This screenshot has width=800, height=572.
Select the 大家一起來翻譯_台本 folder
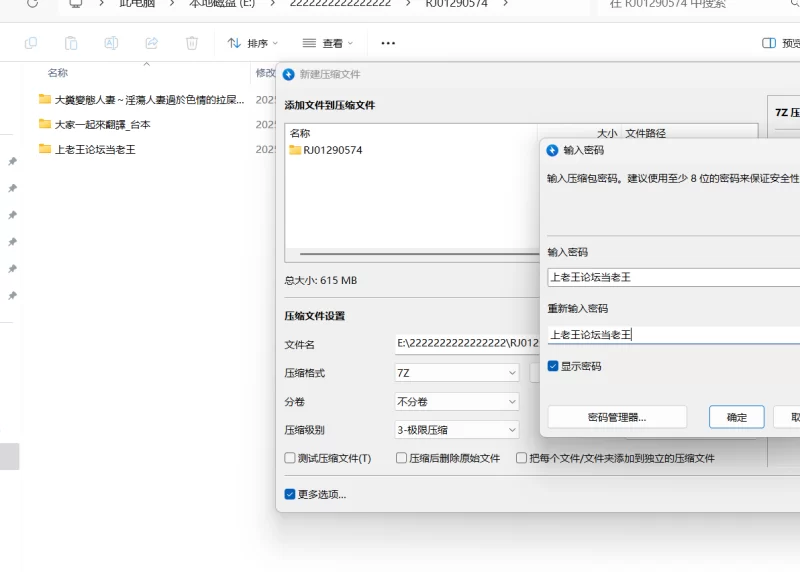[x=102, y=124]
